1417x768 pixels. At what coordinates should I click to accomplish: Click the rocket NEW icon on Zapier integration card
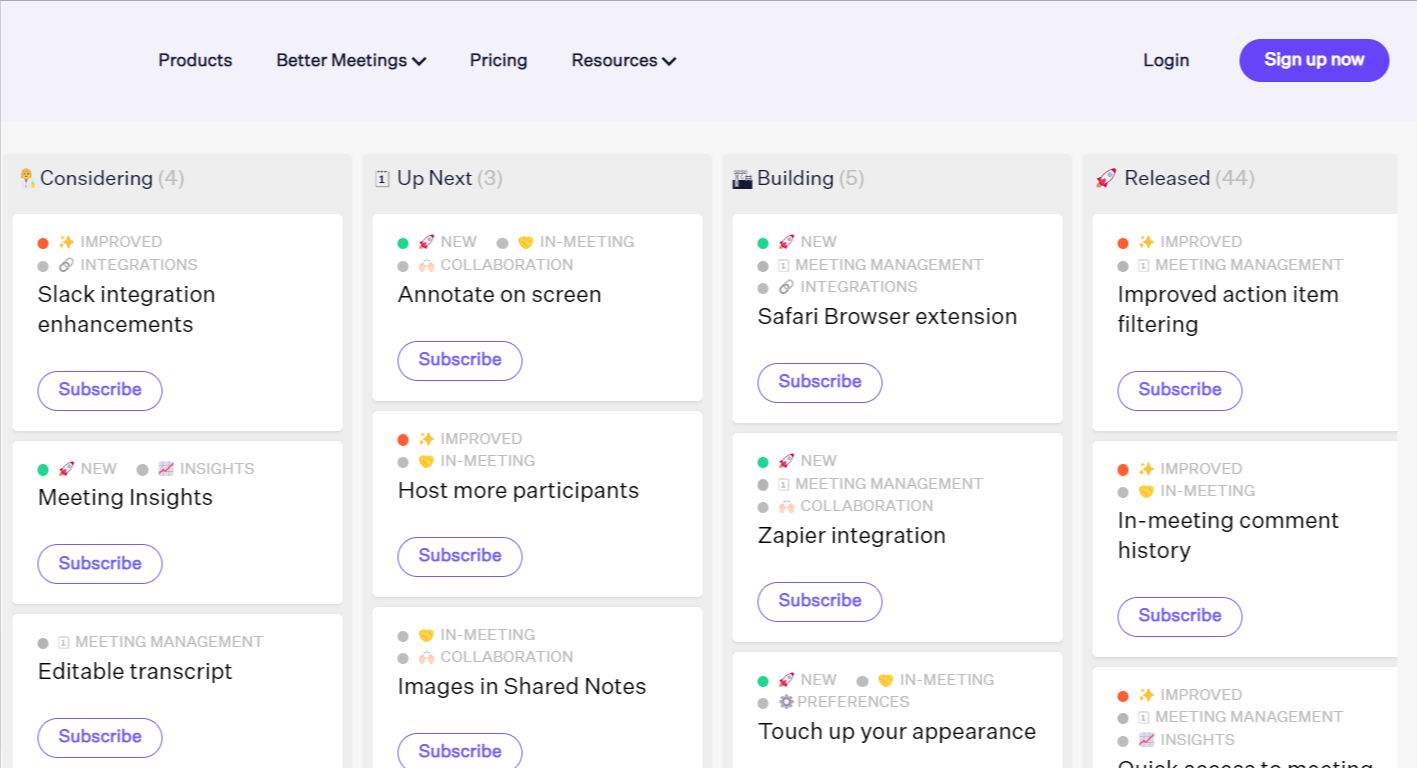tap(786, 461)
